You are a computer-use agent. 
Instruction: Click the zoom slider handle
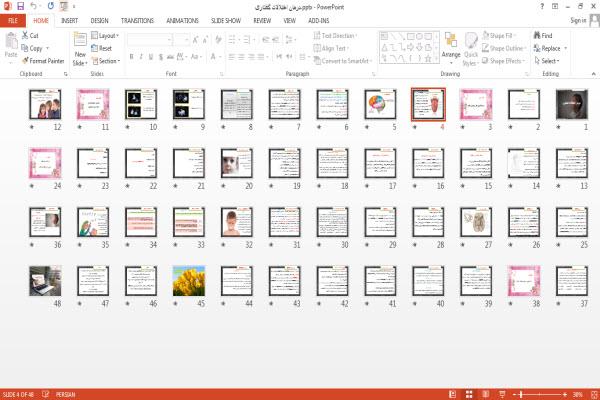point(521,394)
